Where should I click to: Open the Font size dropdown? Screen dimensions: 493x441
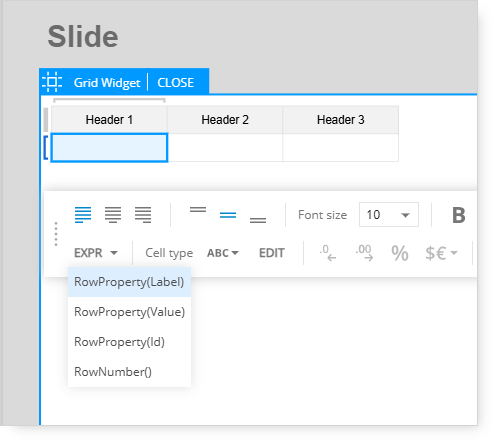point(389,215)
